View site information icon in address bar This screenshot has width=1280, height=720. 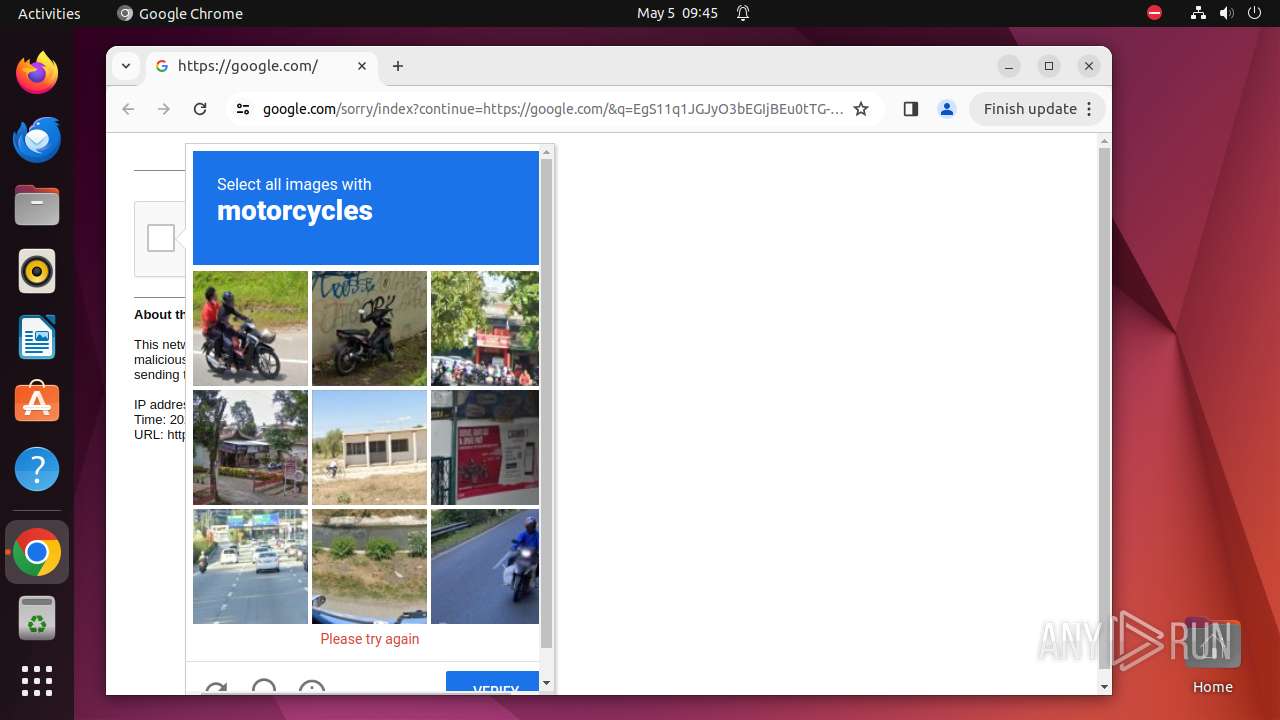click(243, 109)
